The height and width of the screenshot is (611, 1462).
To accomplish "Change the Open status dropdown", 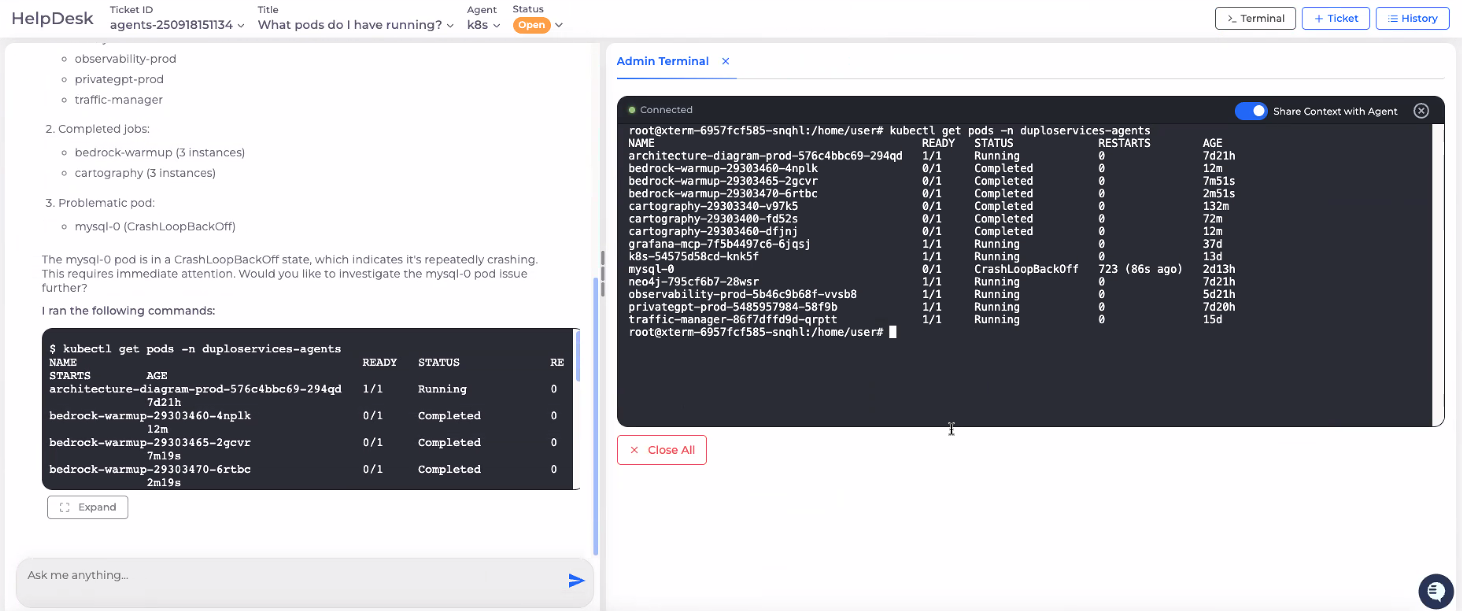I will (x=538, y=25).
